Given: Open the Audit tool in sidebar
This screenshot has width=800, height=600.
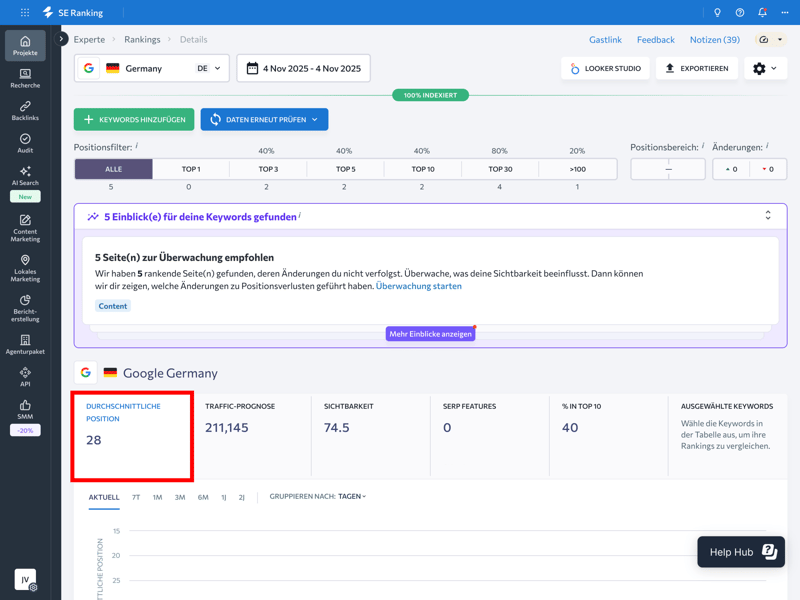Looking at the screenshot, I should tap(25, 143).
